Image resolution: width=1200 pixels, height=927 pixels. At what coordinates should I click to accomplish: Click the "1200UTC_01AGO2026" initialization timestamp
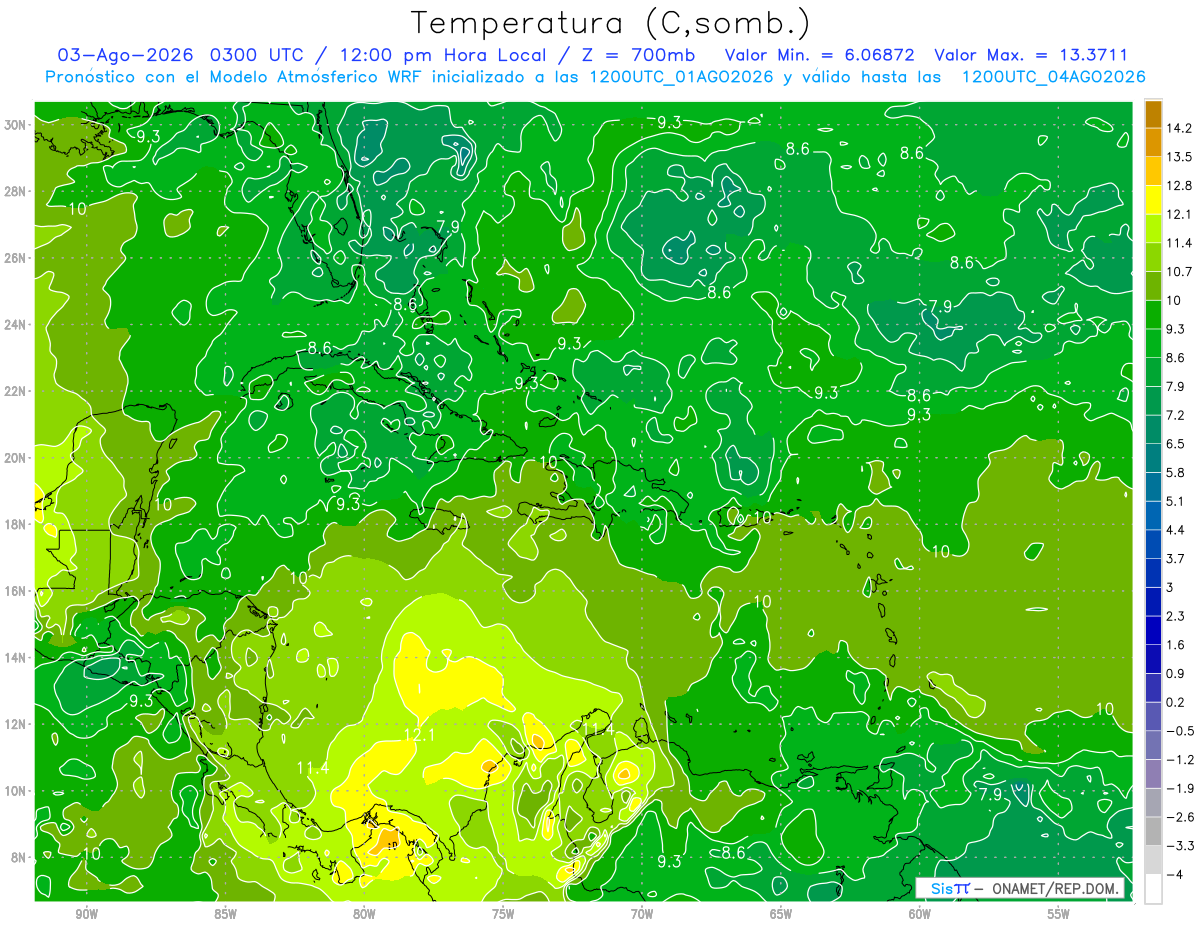682,77
